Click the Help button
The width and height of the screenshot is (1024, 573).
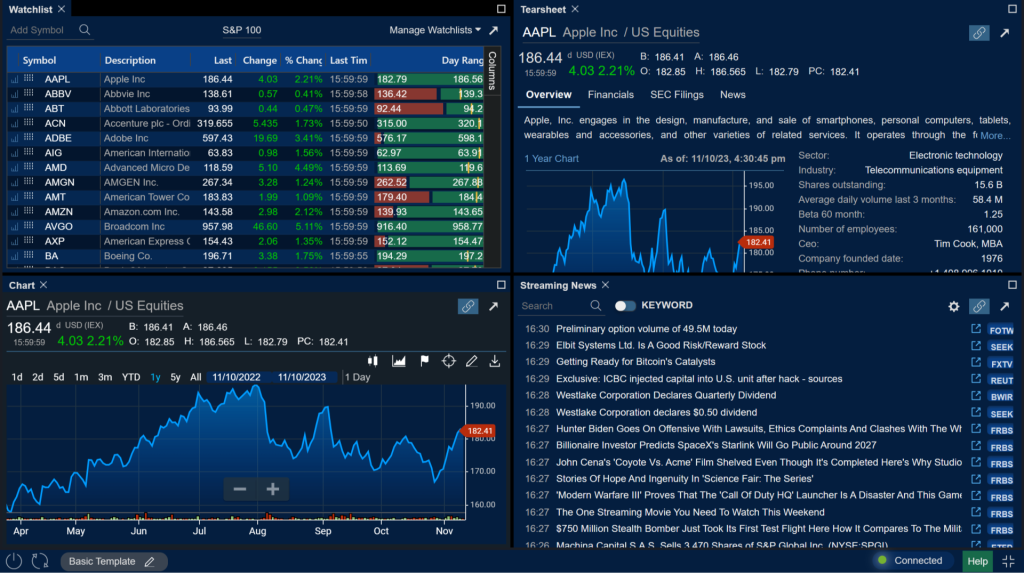click(977, 561)
